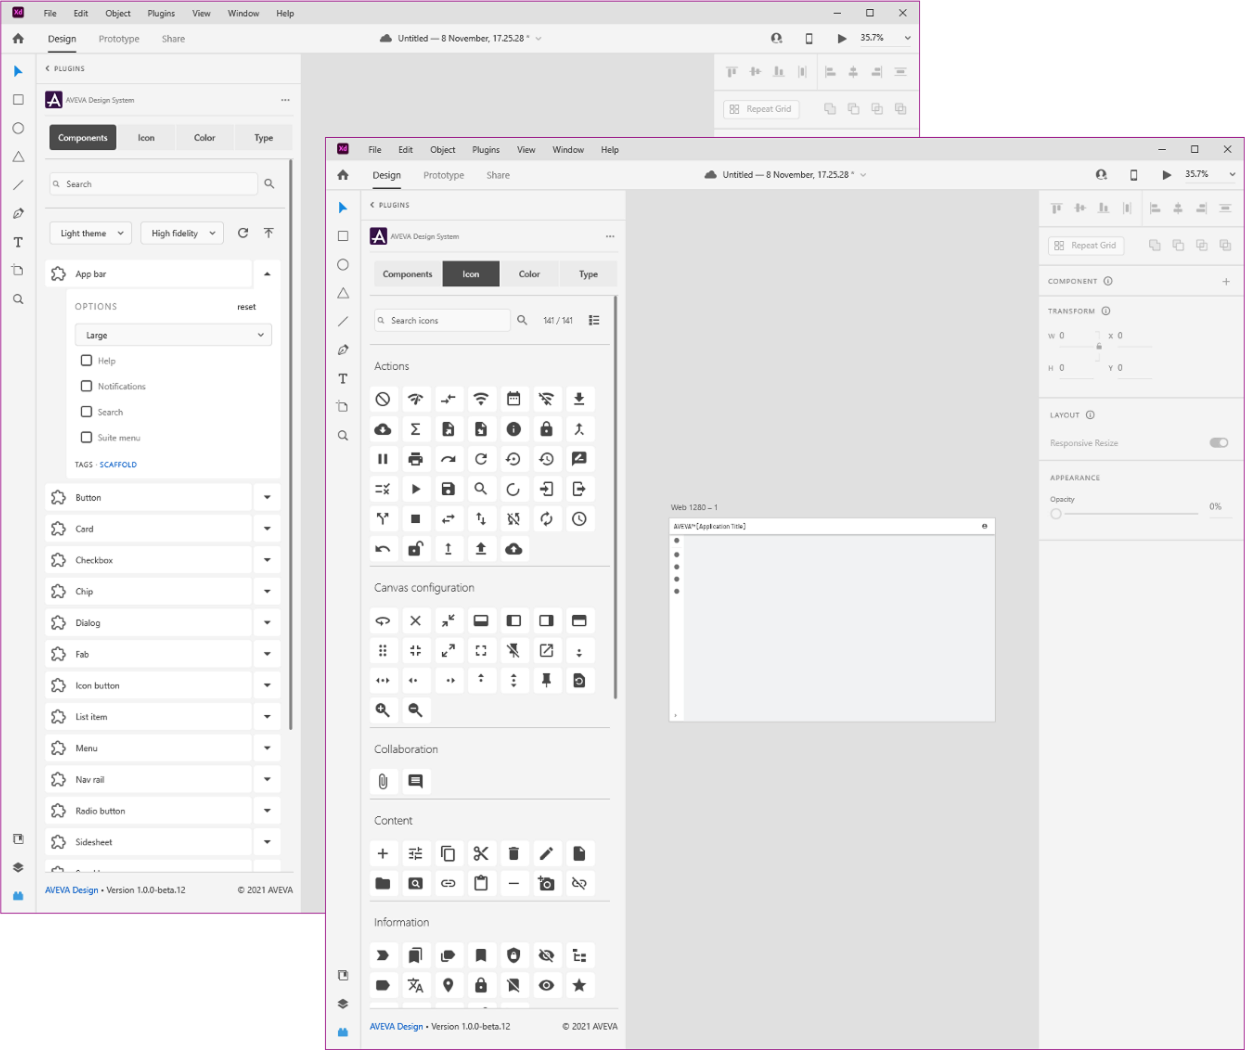Select the Web 1280 – 1 artboard label

tap(694, 508)
